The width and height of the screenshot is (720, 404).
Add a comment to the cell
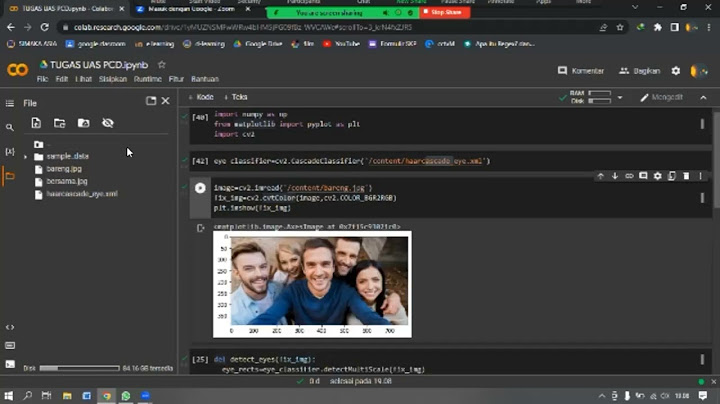[x=643, y=176]
